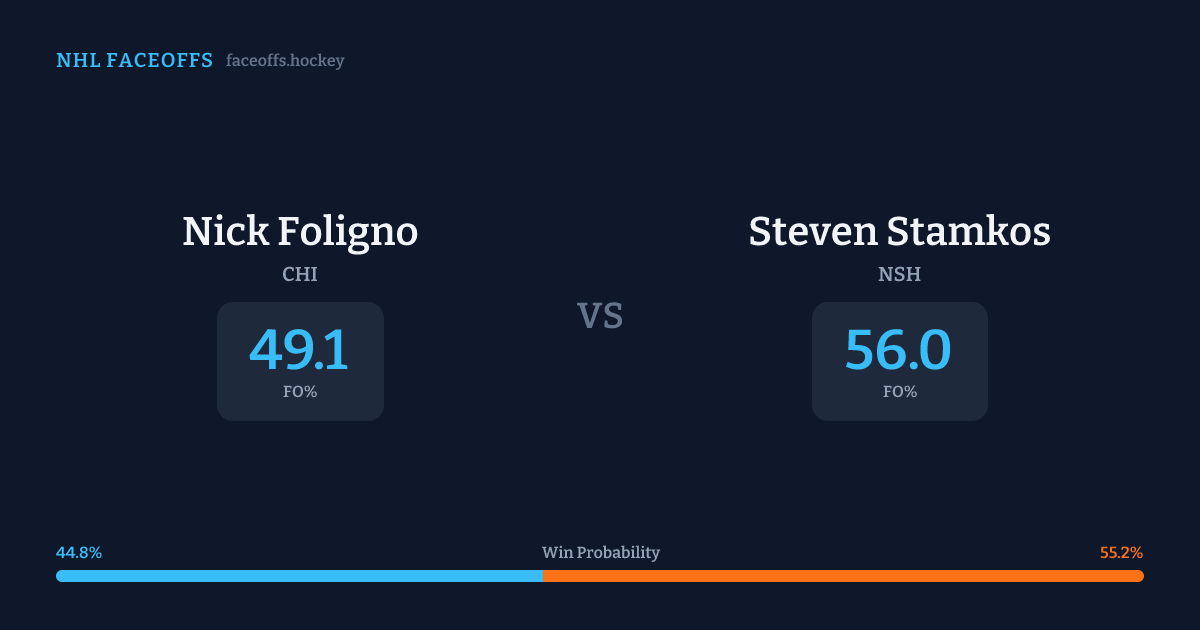The height and width of the screenshot is (630, 1200).
Task: Select the Steven Stamkos player name
Action: 899,232
